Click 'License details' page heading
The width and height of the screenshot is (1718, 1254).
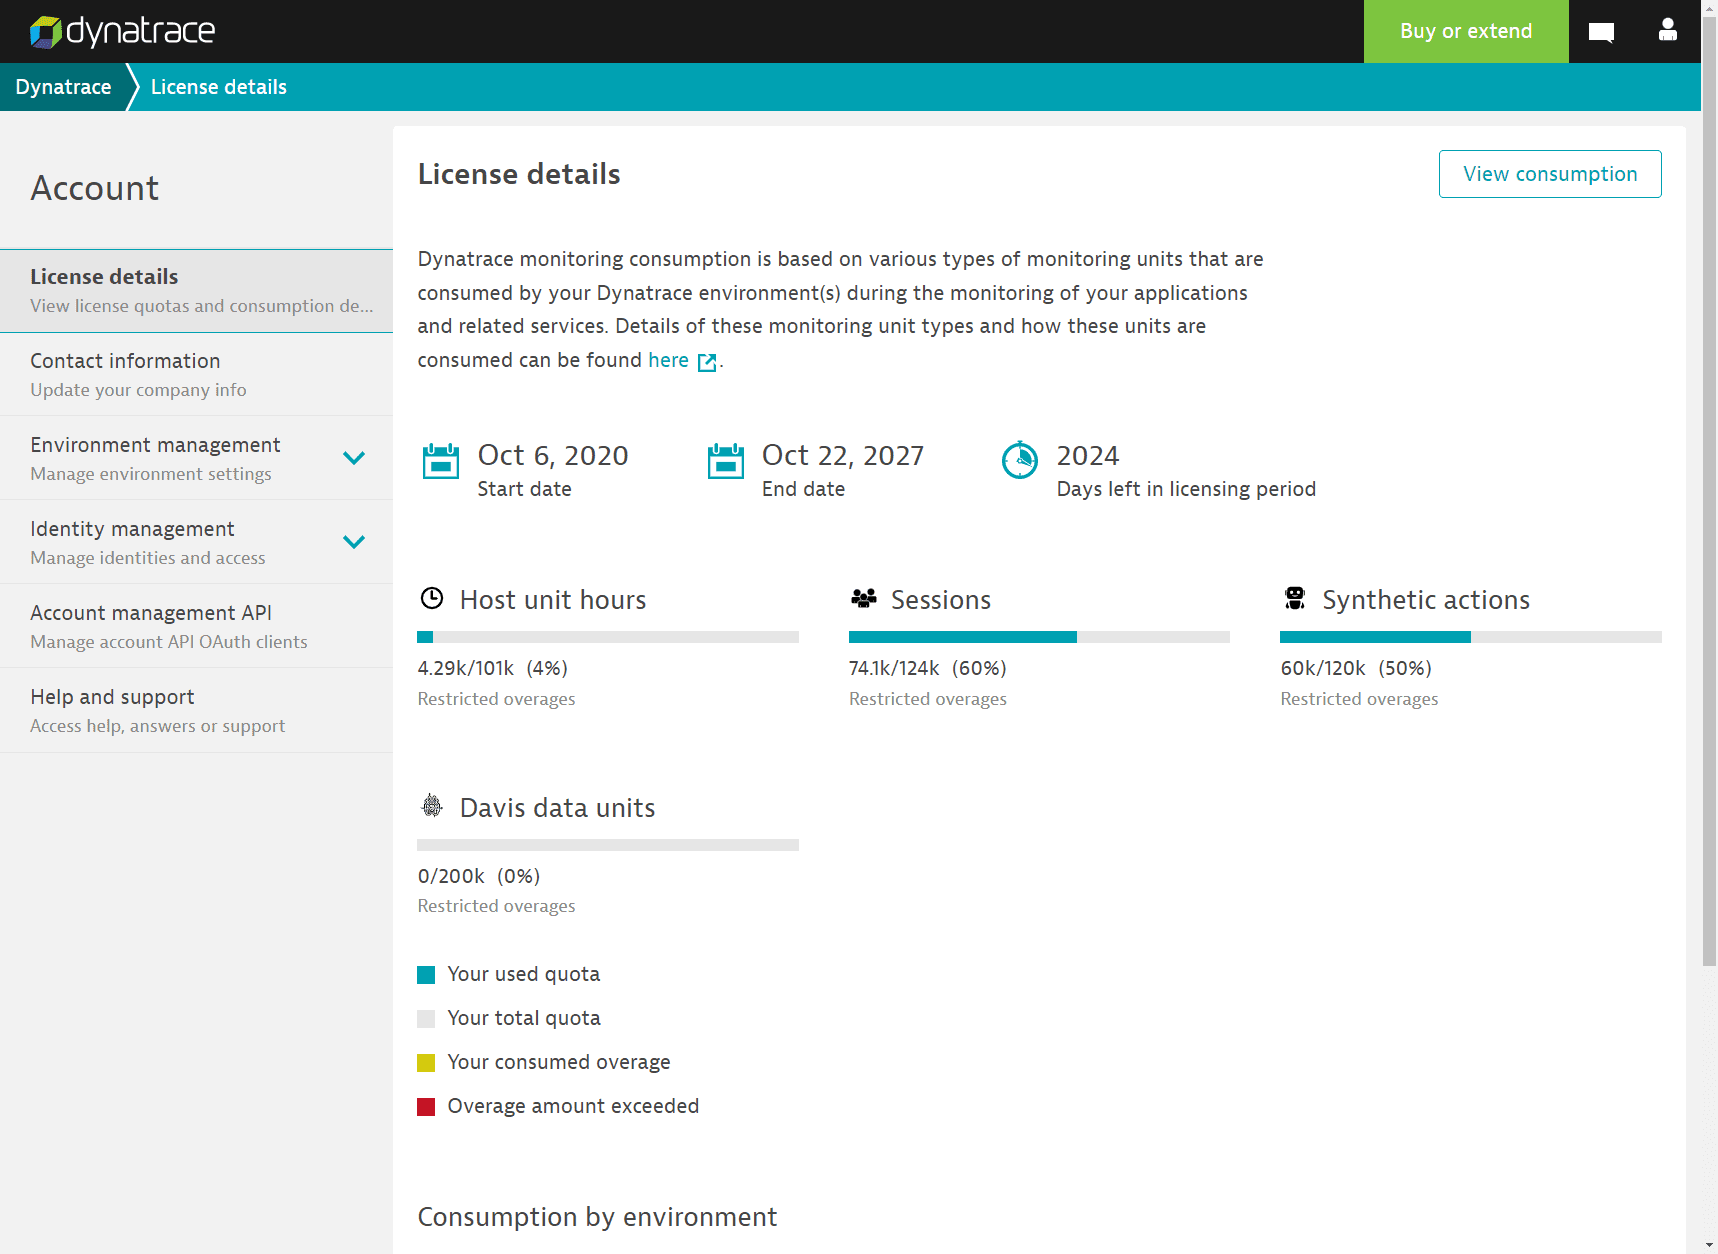(x=519, y=174)
